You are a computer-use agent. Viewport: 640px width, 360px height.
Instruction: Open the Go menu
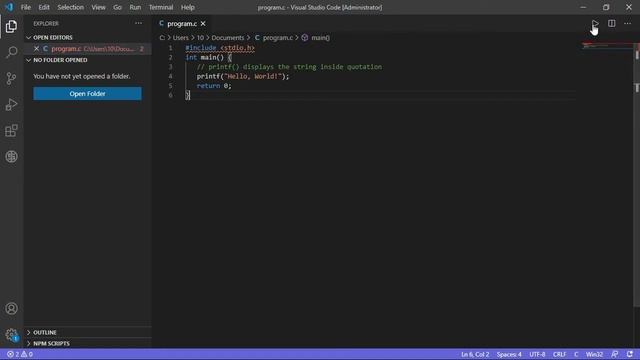[118, 7]
